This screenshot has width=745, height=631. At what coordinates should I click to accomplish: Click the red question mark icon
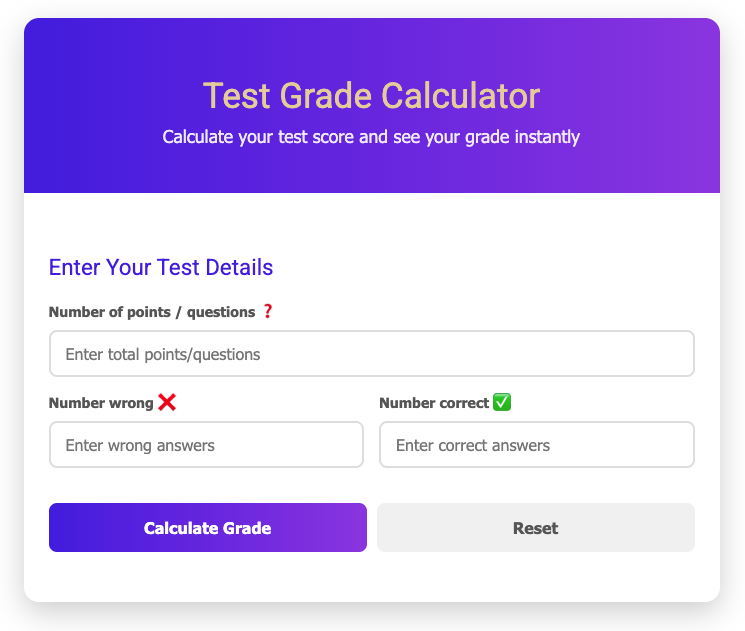click(x=267, y=312)
